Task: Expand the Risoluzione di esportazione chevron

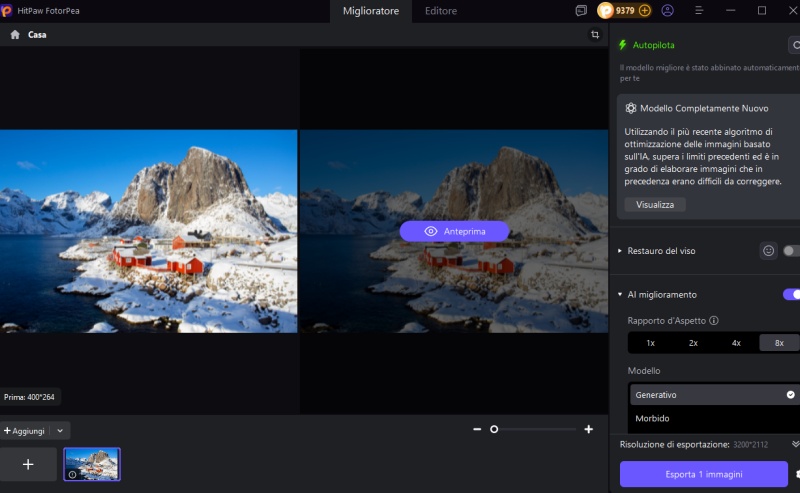Action: pyautogui.click(x=795, y=444)
